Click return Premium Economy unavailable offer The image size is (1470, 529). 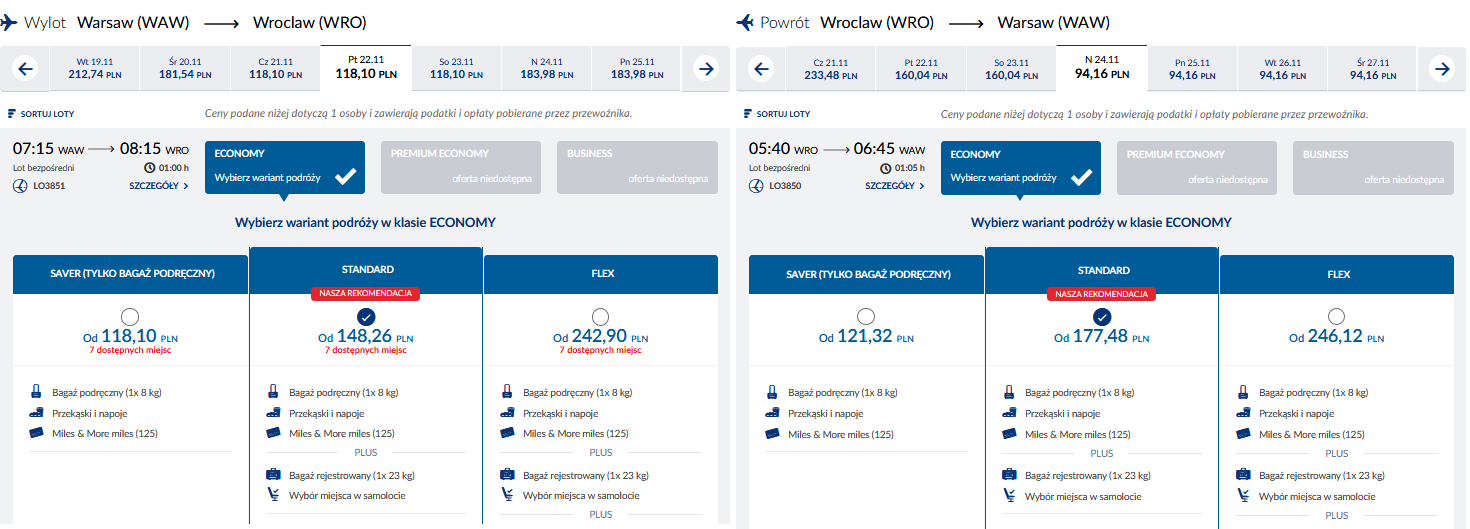(x=1197, y=167)
